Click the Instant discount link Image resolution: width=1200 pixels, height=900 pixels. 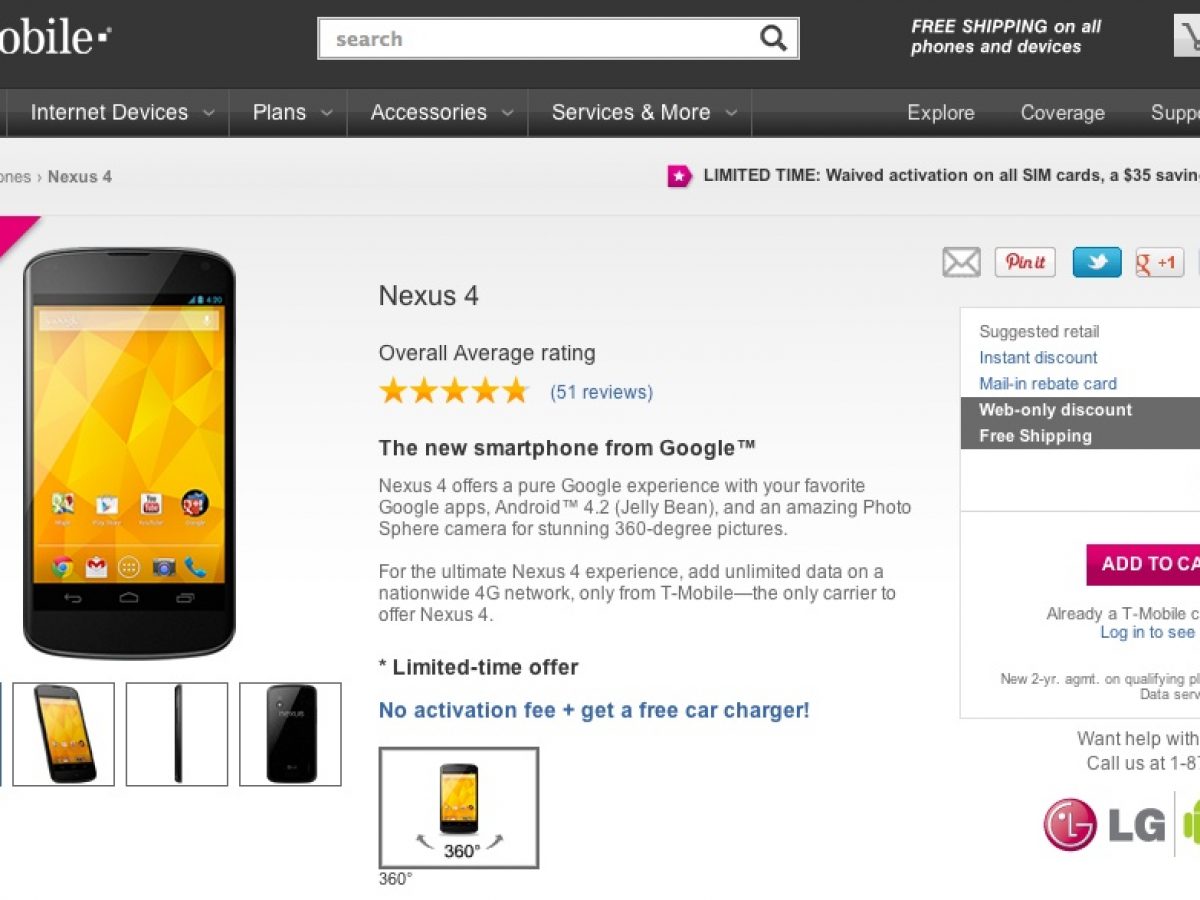click(x=1038, y=358)
